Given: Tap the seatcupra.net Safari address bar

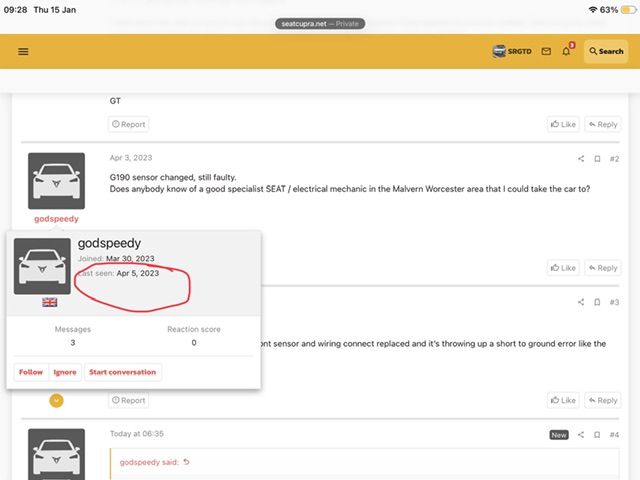Looking at the screenshot, I should click(x=320, y=24).
